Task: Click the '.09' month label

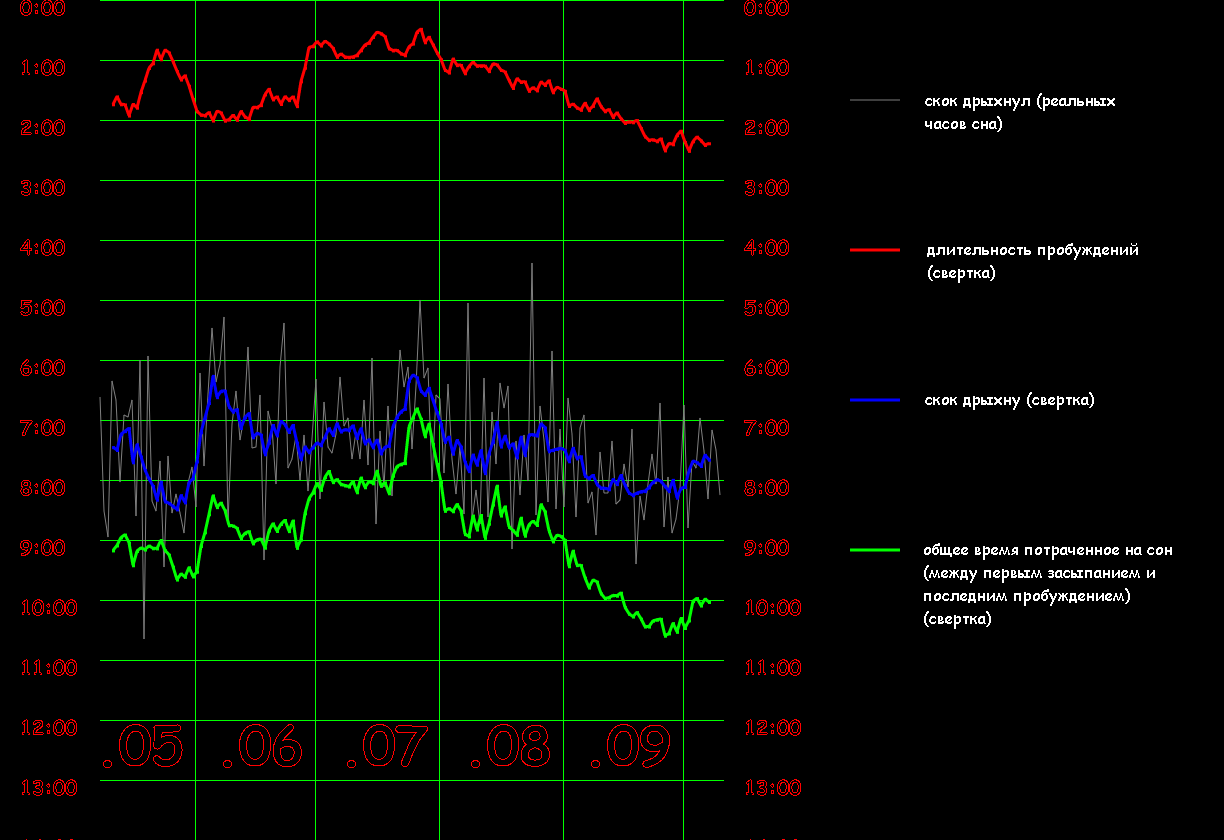Action: click(x=630, y=746)
